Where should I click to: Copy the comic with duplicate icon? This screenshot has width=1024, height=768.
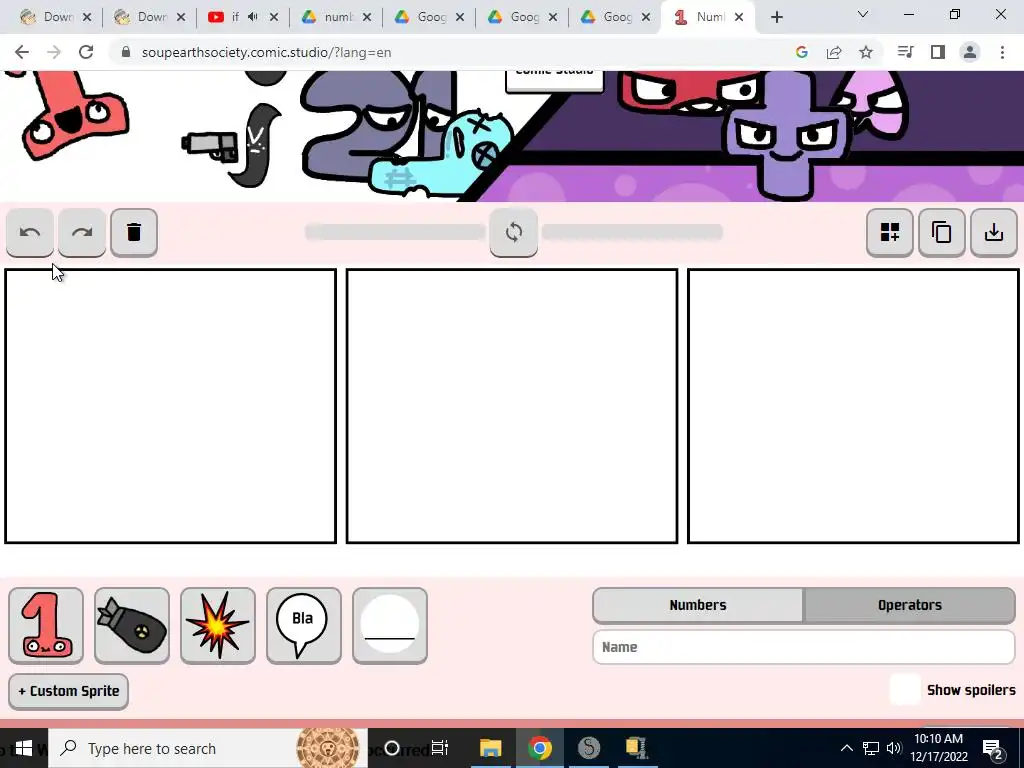coord(942,232)
